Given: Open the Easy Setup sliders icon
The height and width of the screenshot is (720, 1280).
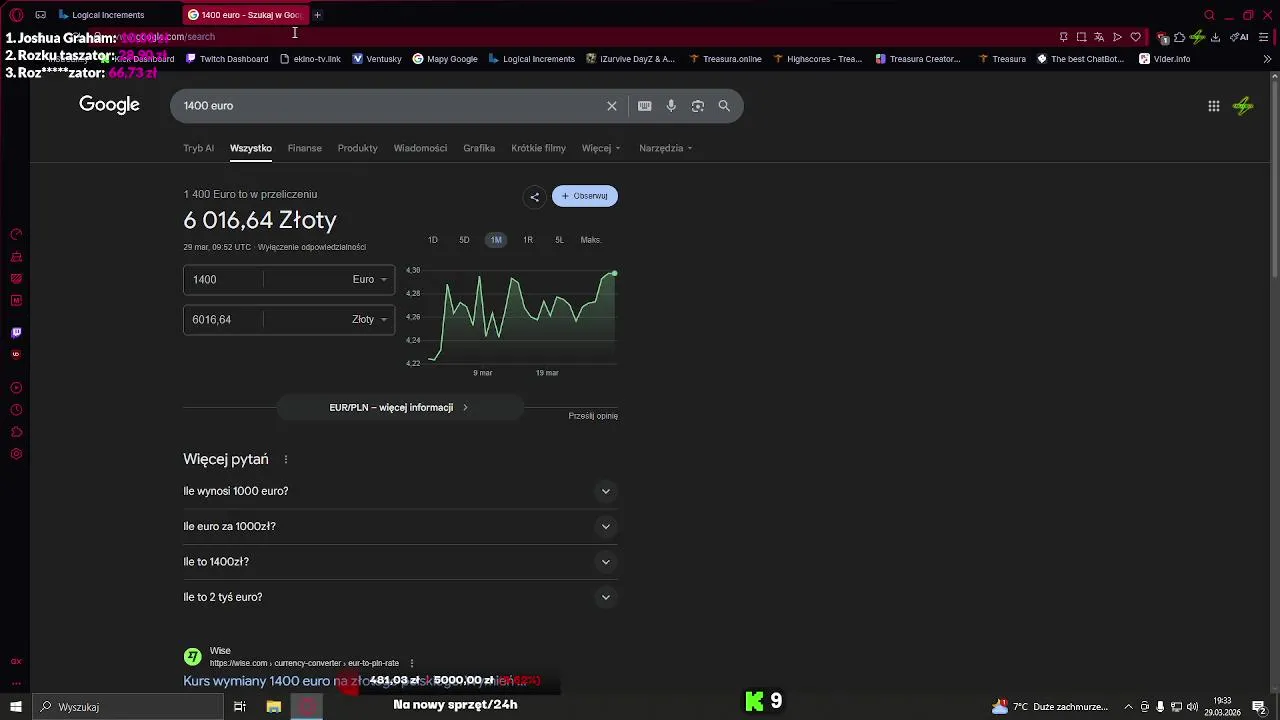Looking at the screenshot, I should coord(1264,37).
